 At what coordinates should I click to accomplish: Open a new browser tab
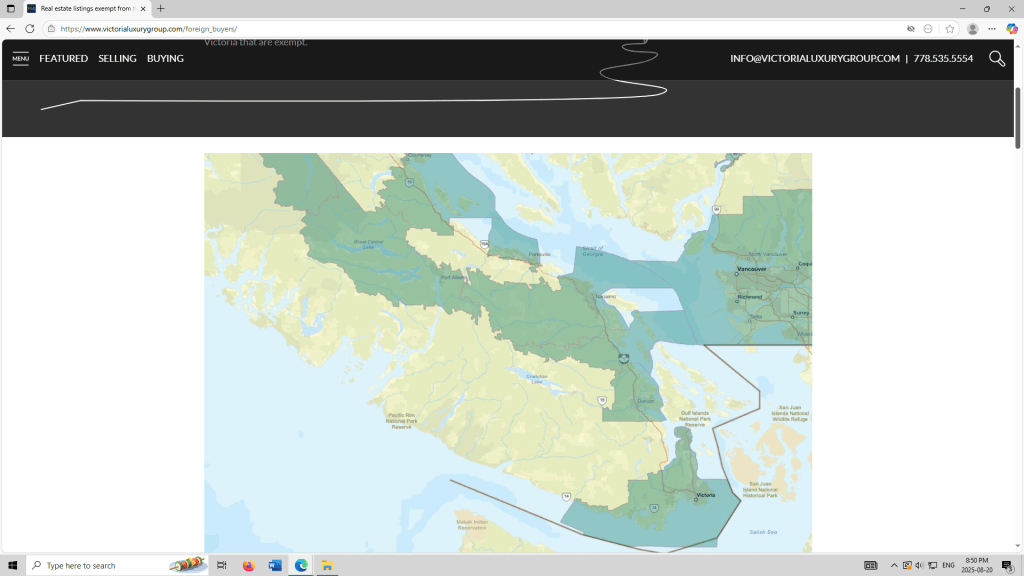point(161,8)
